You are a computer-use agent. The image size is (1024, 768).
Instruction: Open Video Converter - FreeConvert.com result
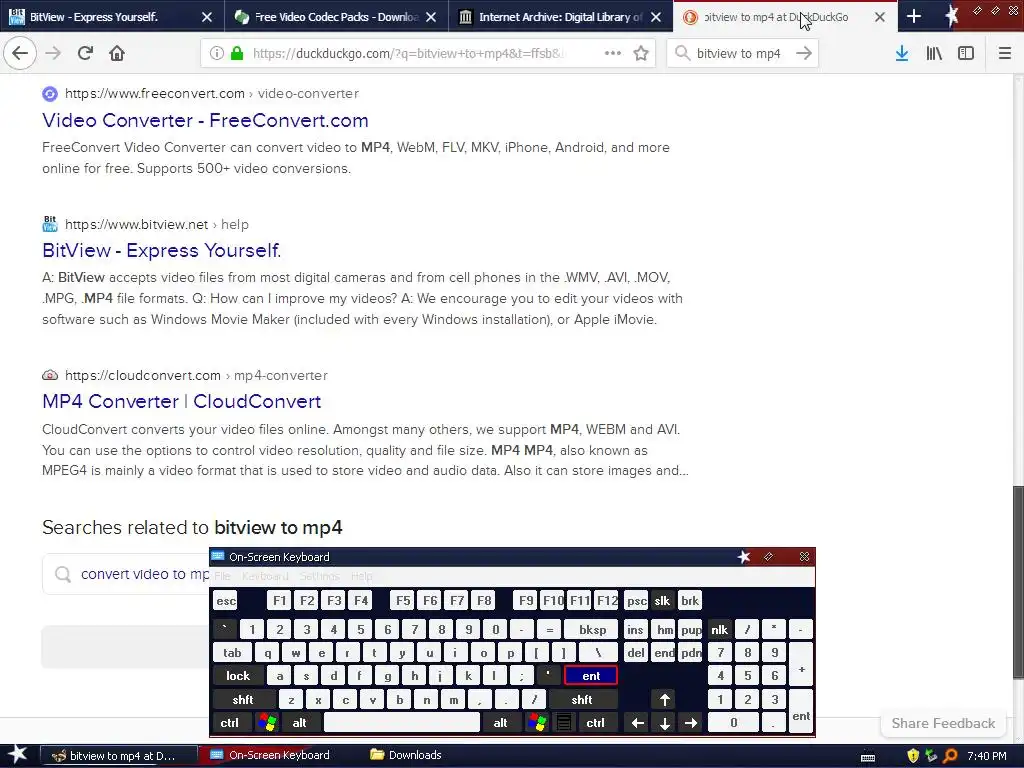tap(205, 120)
